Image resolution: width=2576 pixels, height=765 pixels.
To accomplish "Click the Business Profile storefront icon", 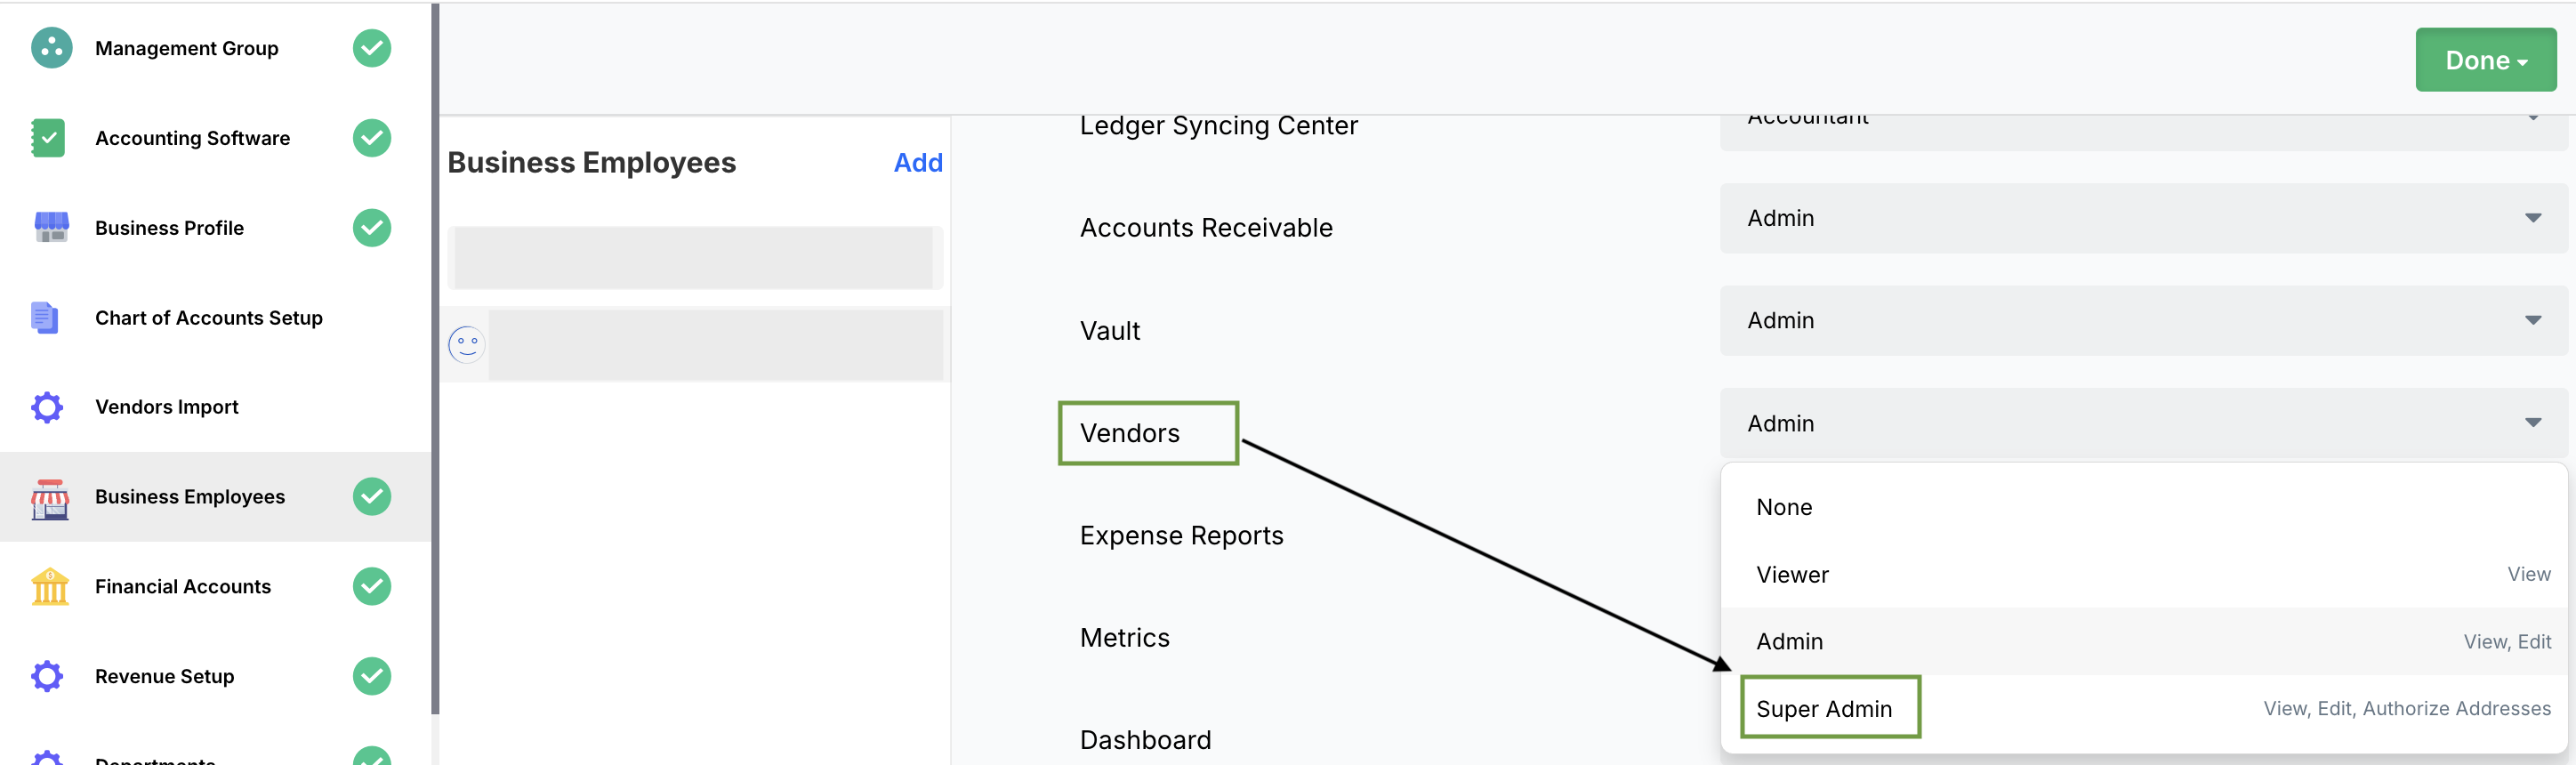I will 51,228.
